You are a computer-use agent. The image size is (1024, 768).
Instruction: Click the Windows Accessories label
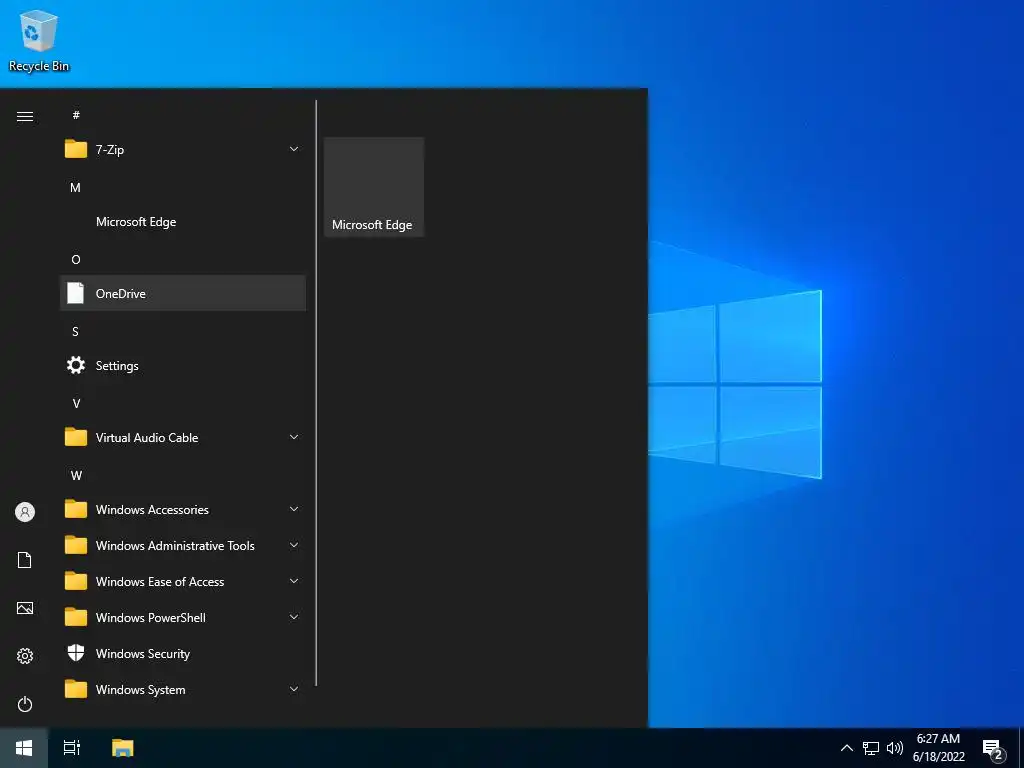tap(152, 509)
